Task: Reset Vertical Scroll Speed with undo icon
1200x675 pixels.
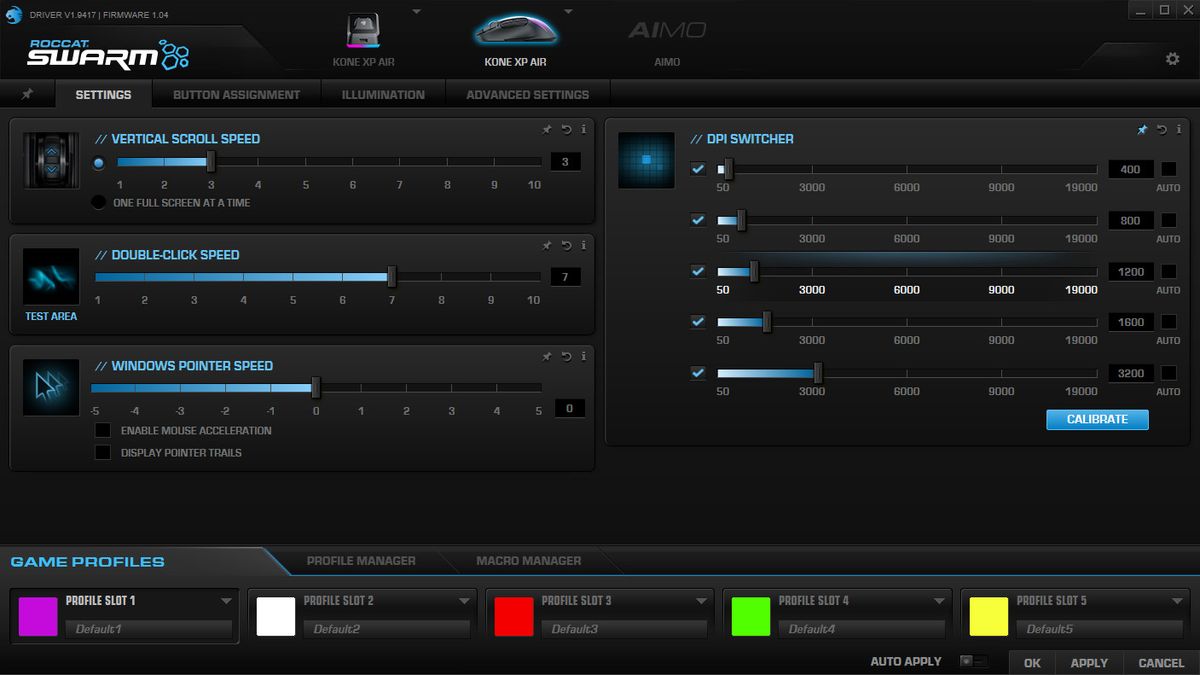Action: click(566, 129)
